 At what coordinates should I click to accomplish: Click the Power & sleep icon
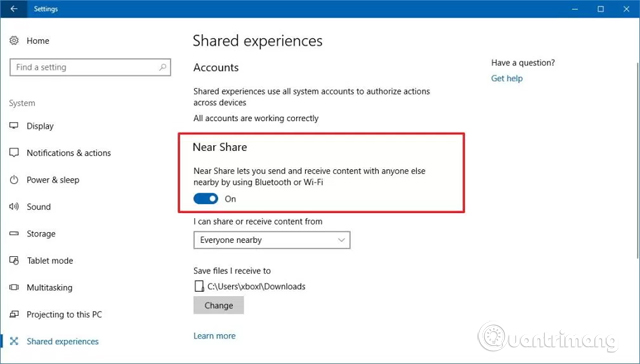point(14,180)
